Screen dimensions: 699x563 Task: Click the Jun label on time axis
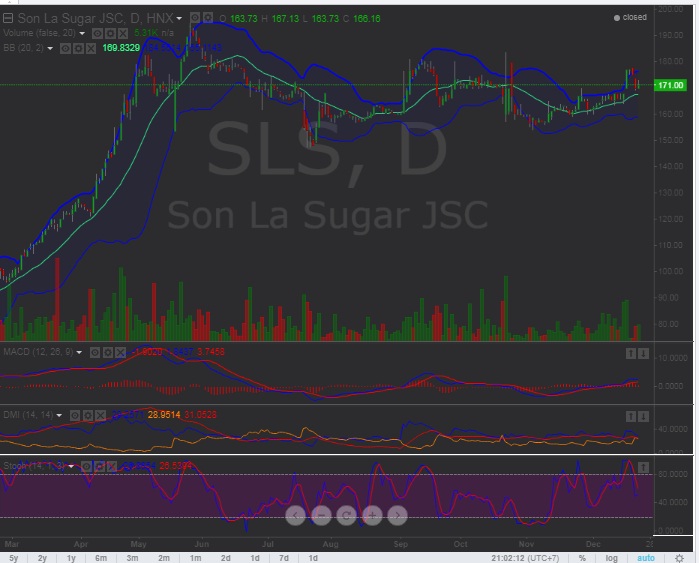point(201,544)
